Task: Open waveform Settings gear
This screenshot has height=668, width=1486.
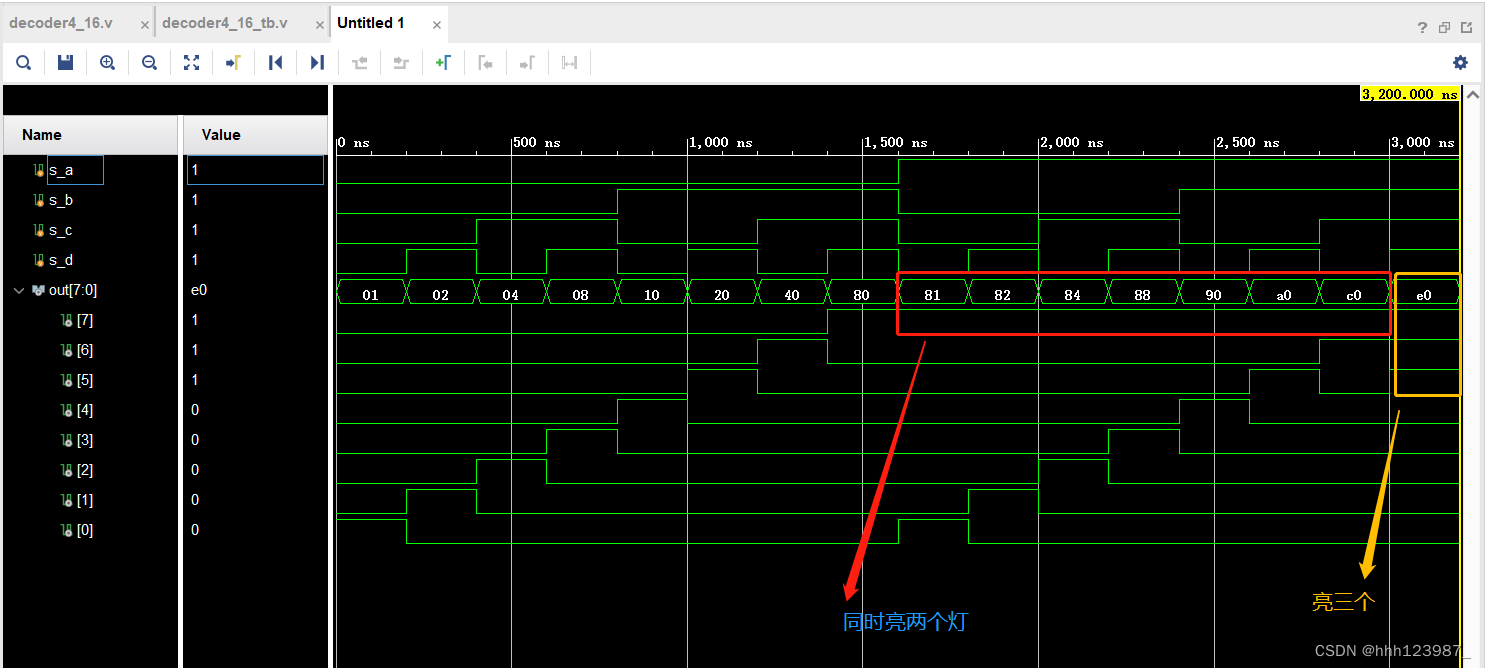Action: coord(1460,63)
